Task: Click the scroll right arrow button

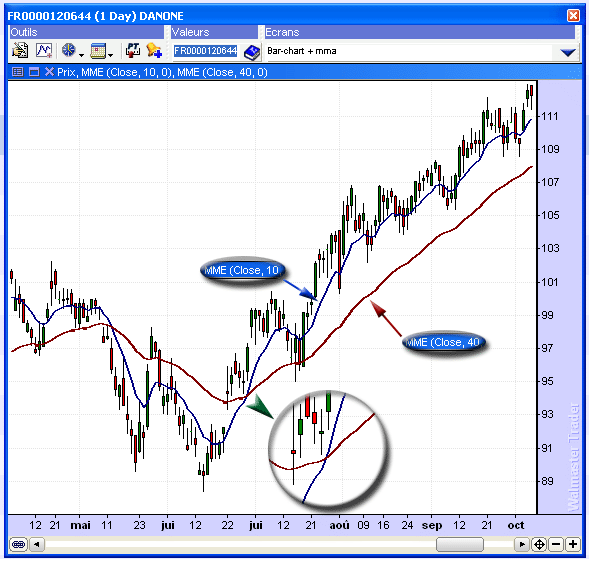Action: (522, 544)
